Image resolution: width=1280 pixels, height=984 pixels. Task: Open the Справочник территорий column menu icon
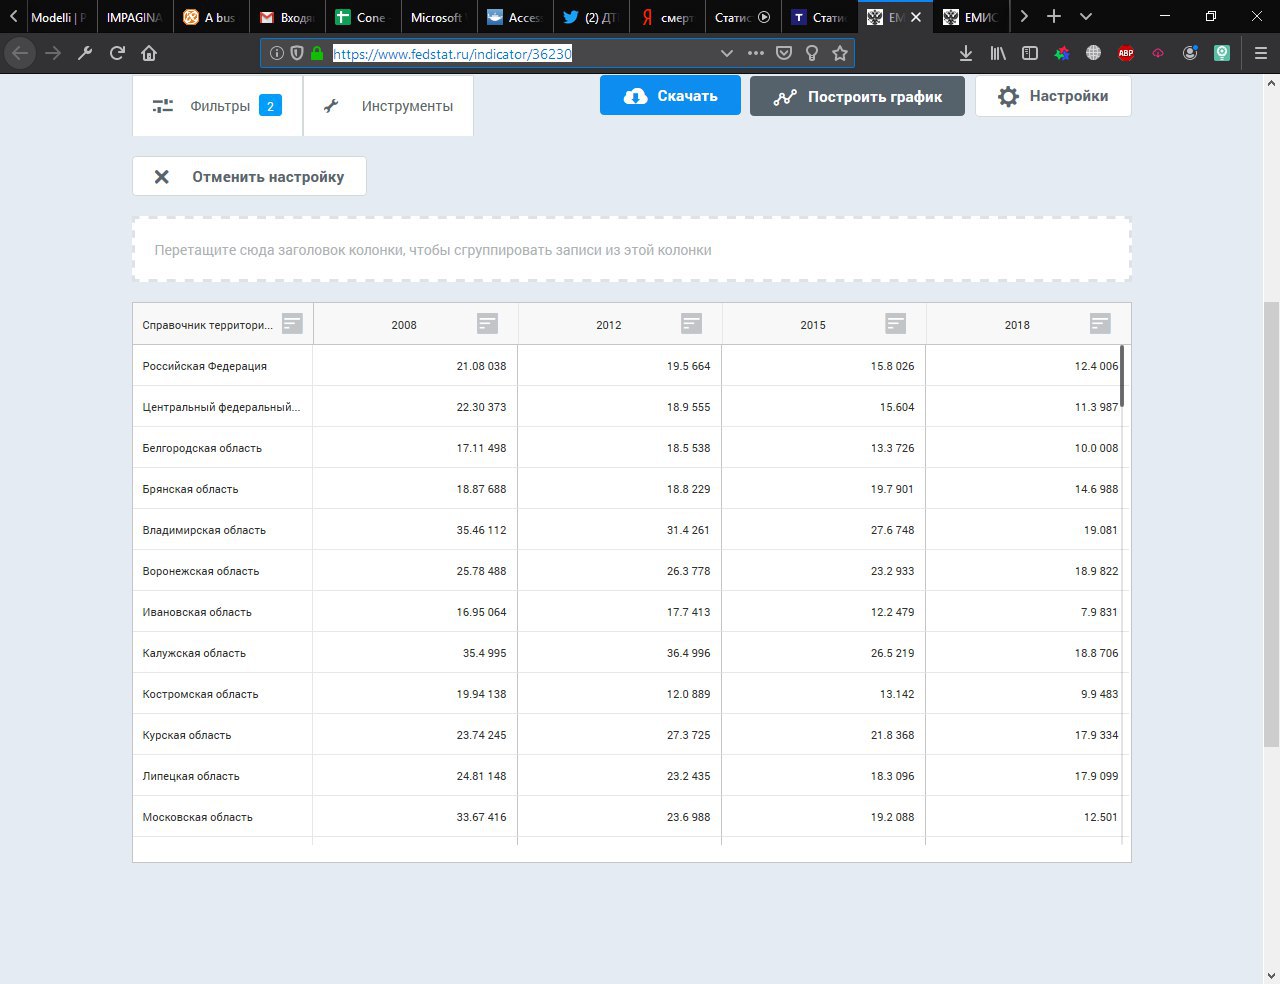(292, 323)
